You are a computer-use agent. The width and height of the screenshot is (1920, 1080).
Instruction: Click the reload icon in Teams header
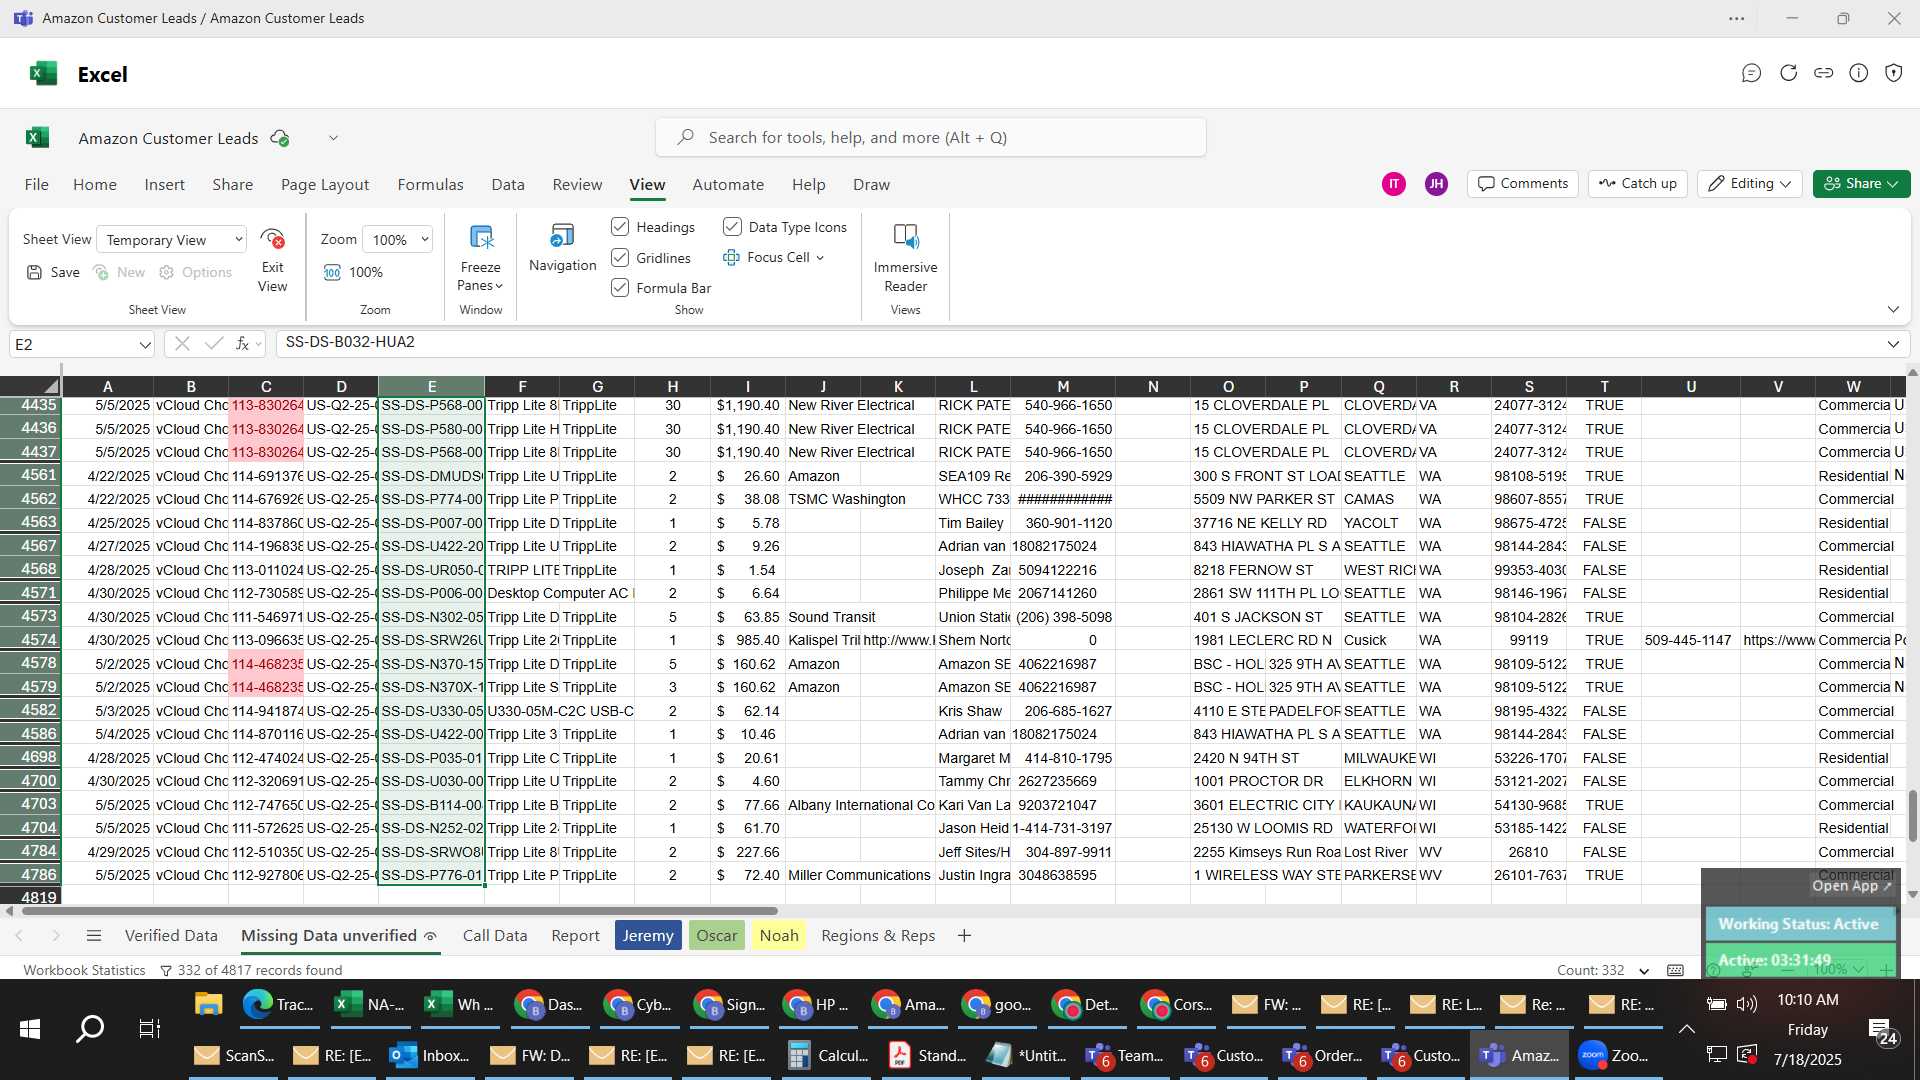point(1788,73)
